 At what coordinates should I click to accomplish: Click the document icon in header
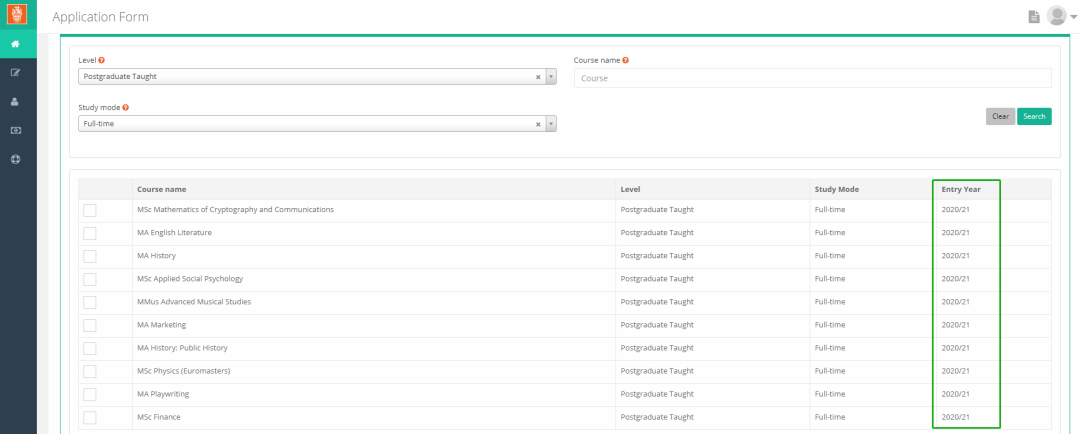pos(1033,17)
